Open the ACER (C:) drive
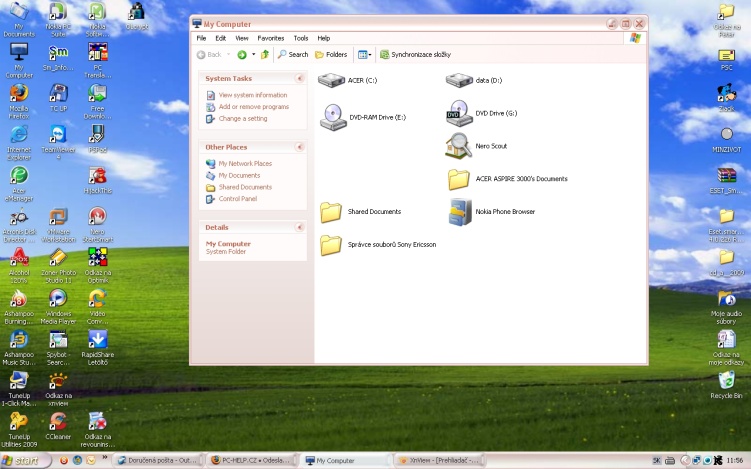The height and width of the screenshot is (469, 751). point(331,79)
